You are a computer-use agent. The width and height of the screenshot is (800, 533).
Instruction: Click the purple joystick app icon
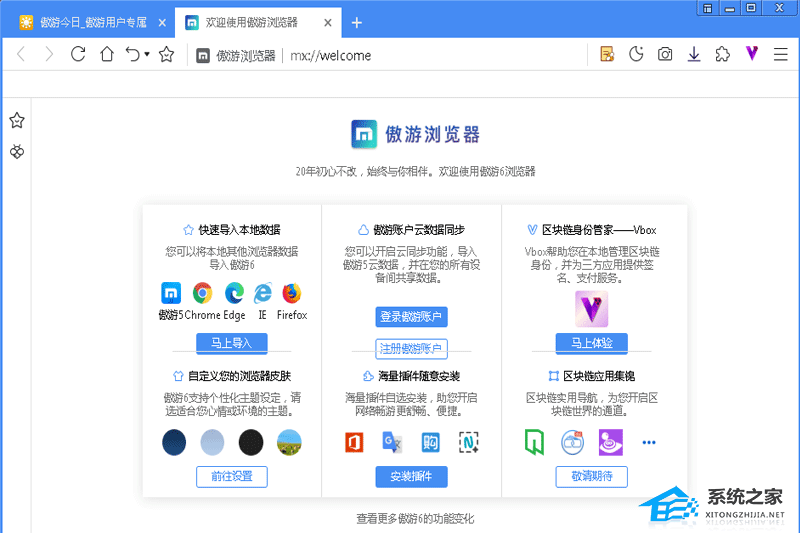pyautogui.click(x=611, y=442)
